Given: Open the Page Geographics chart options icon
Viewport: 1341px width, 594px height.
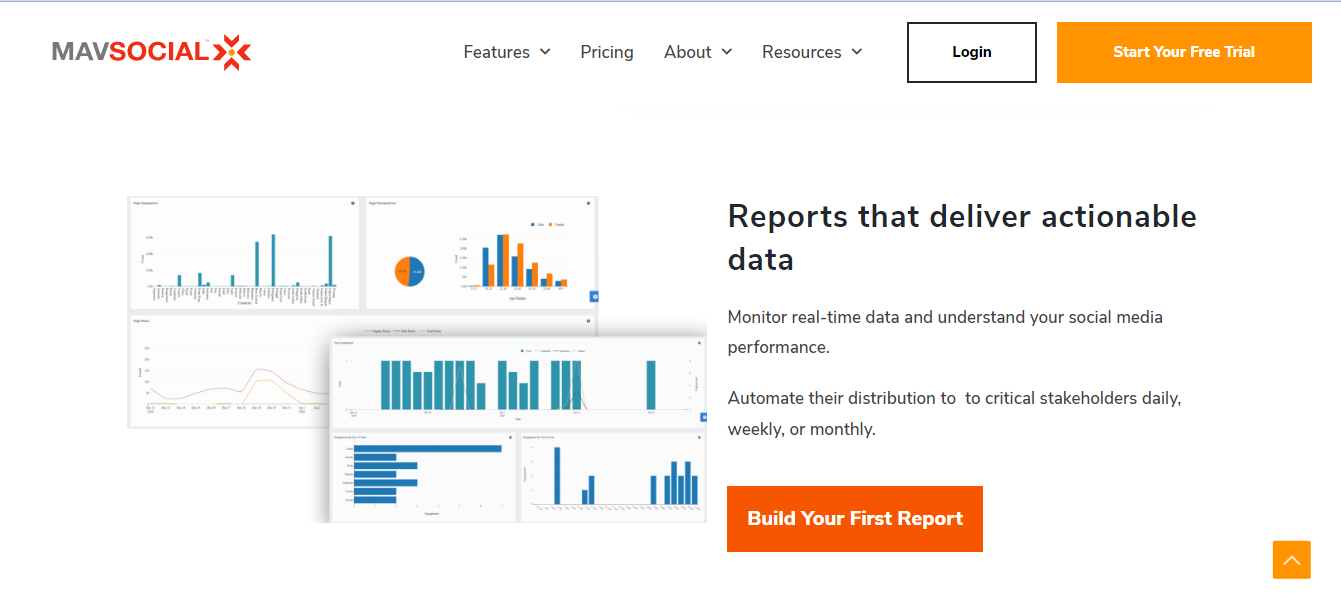Looking at the screenshot, I should pyautogui.click(x=352, y=203).
